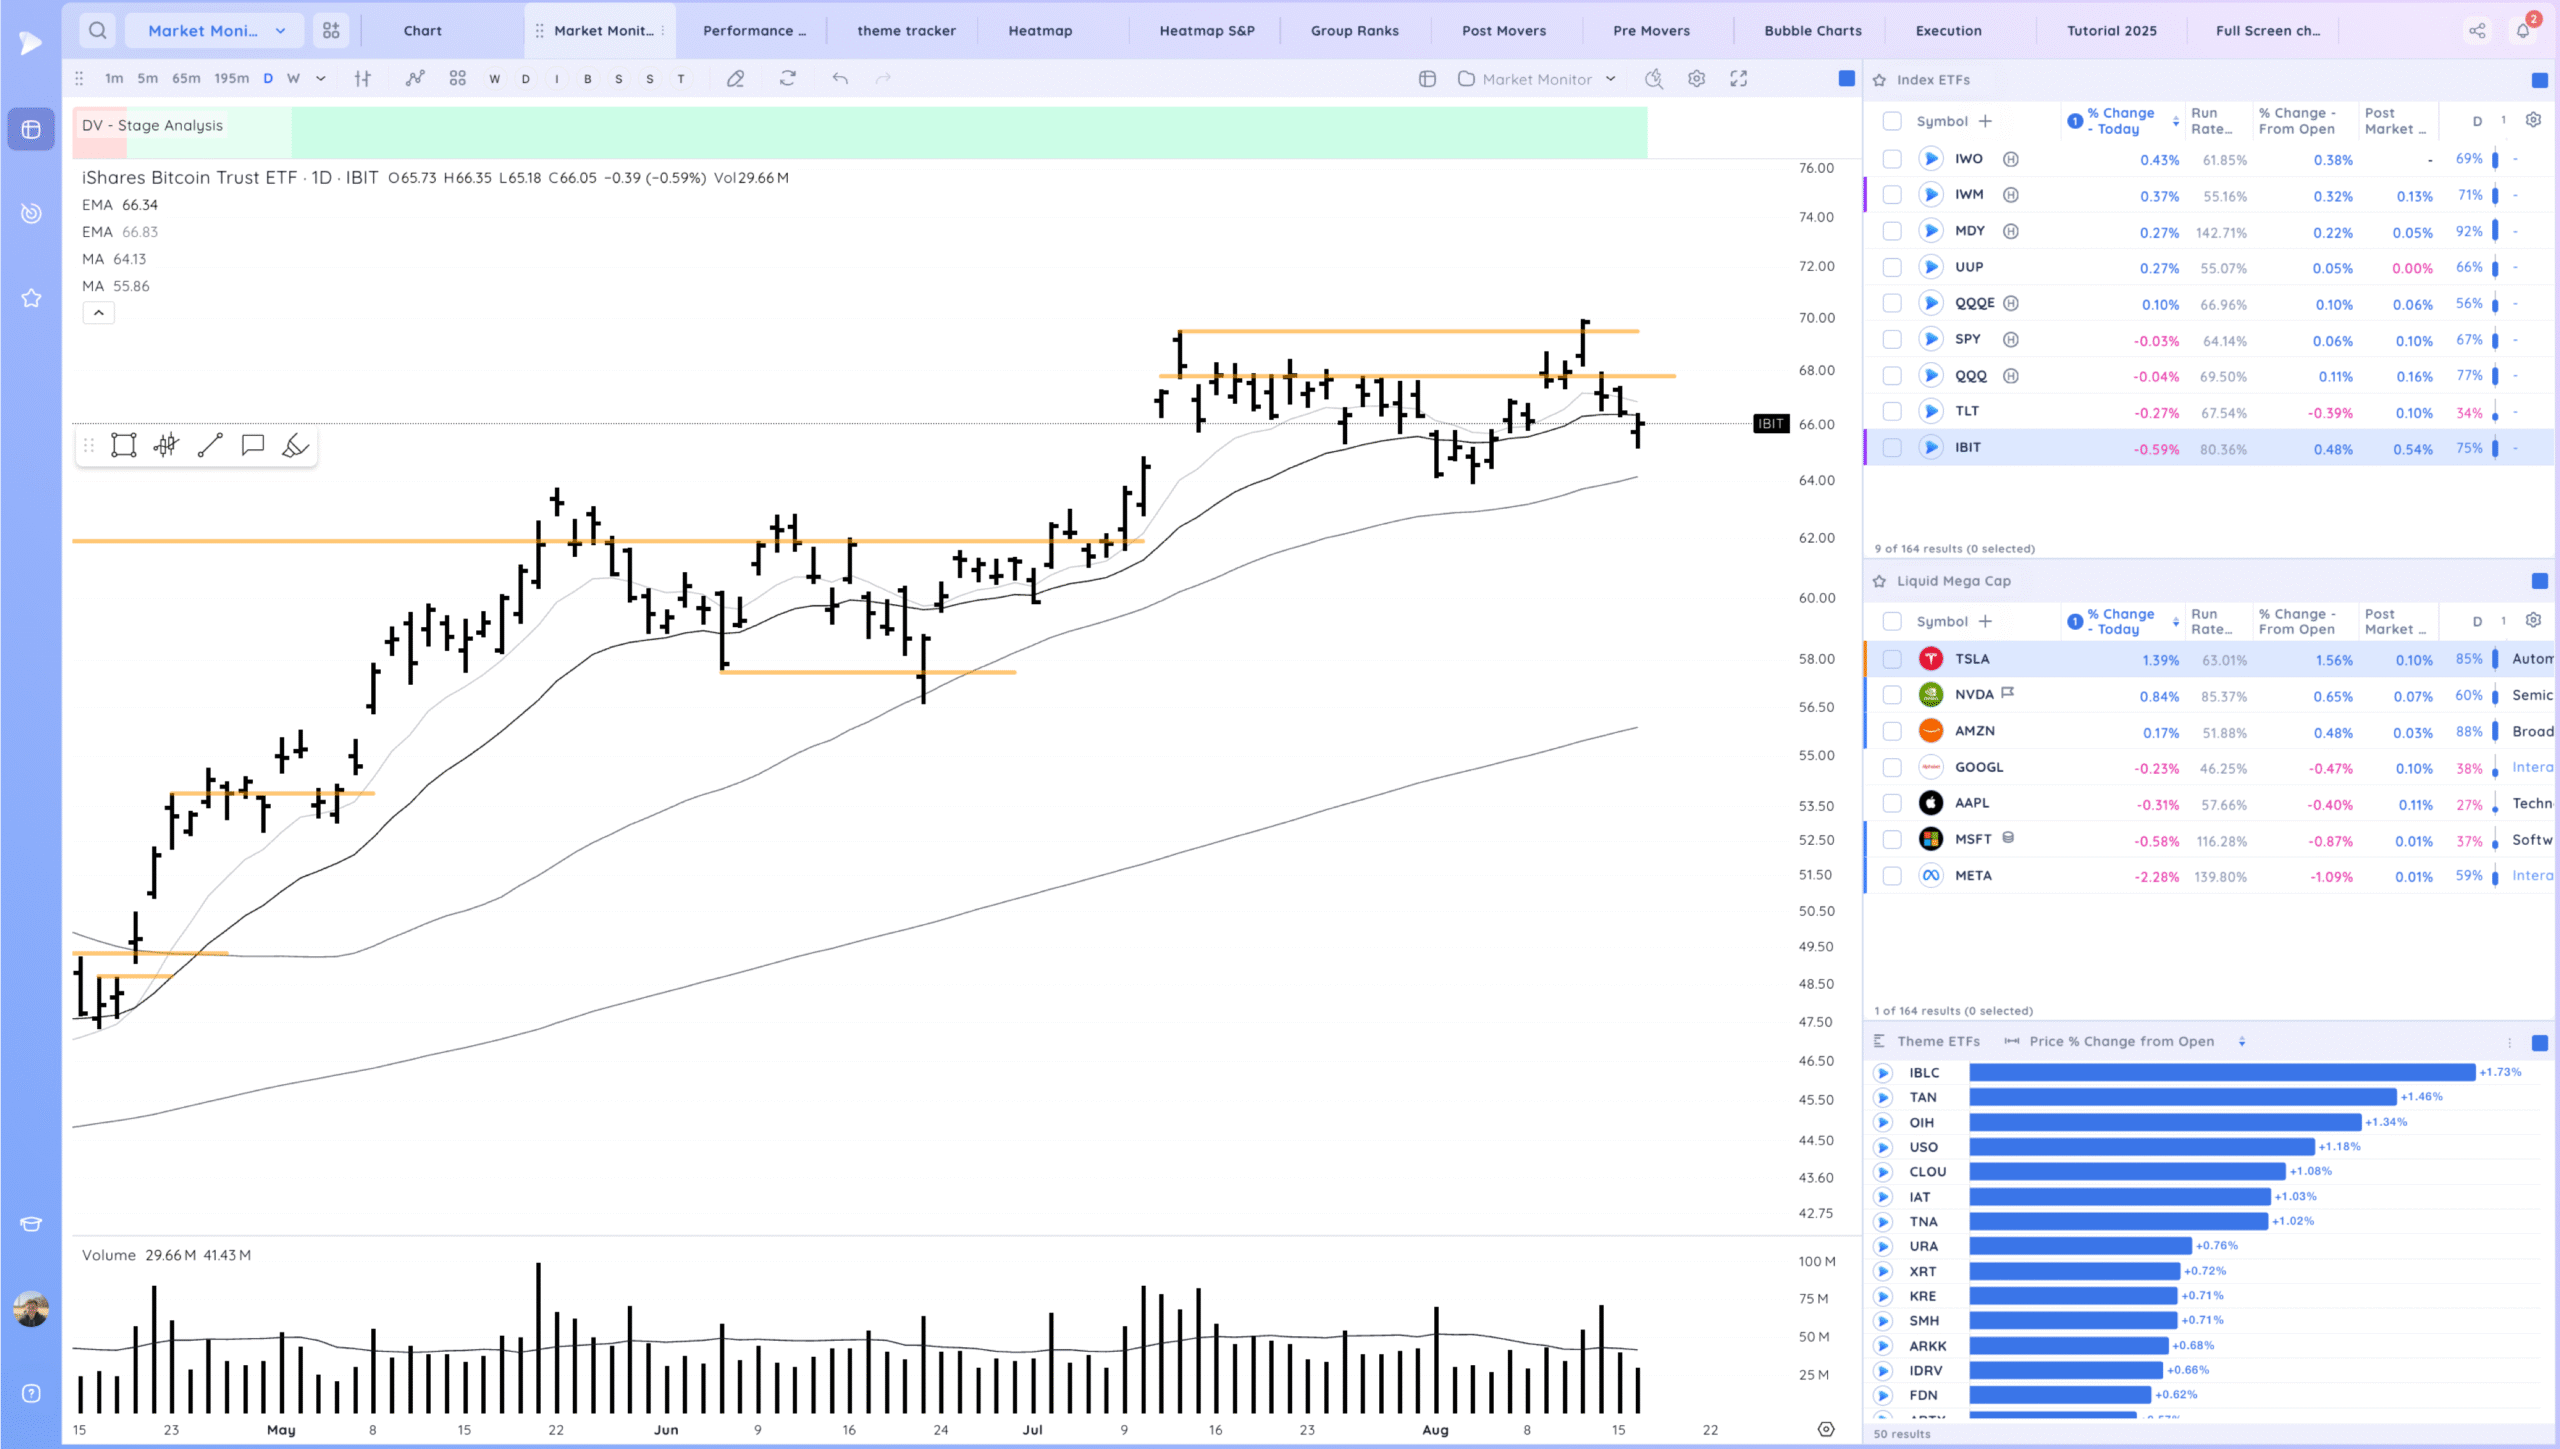Viewport: 2560px width, 1449px height.
Task: Select the rectangle drawing tool
Action: click(x=124, y=446)
